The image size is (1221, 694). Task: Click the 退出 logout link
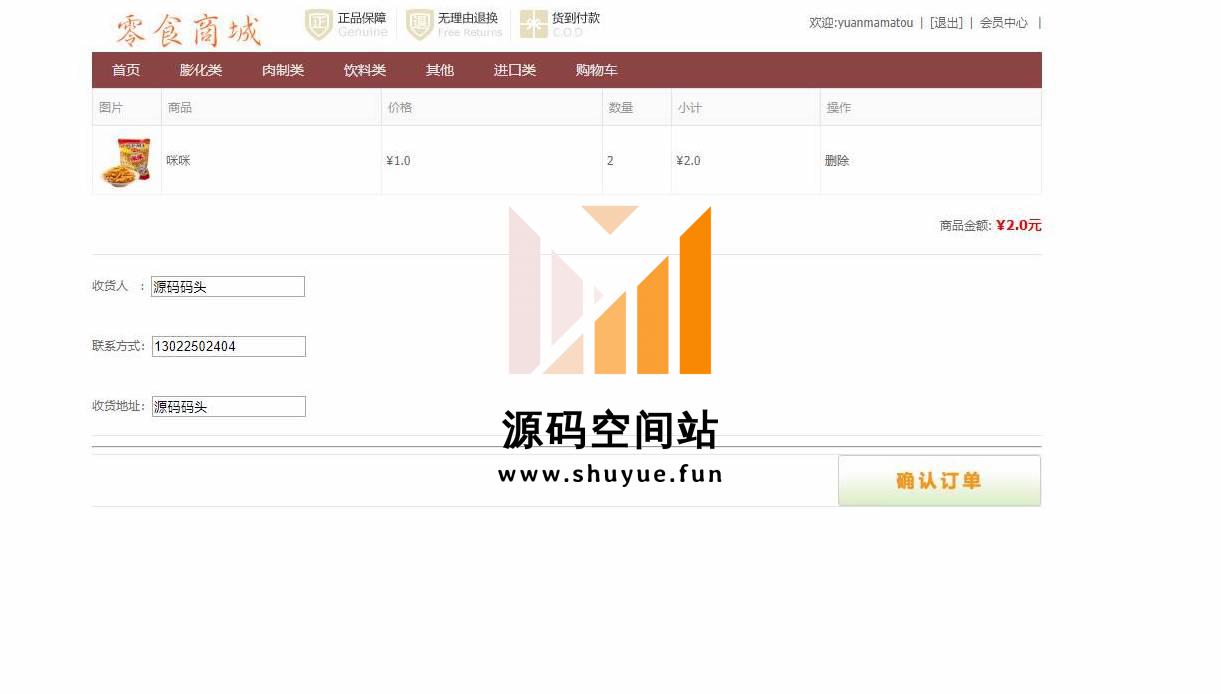coord(946,23)
